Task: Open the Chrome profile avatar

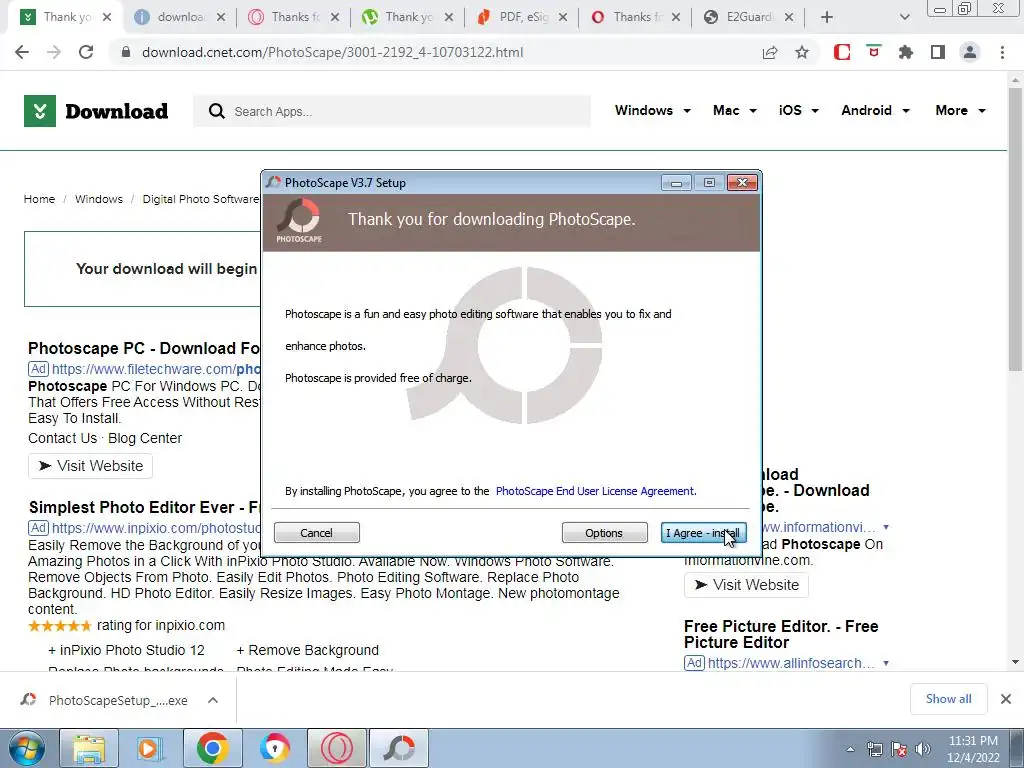Action: [970, 52]
